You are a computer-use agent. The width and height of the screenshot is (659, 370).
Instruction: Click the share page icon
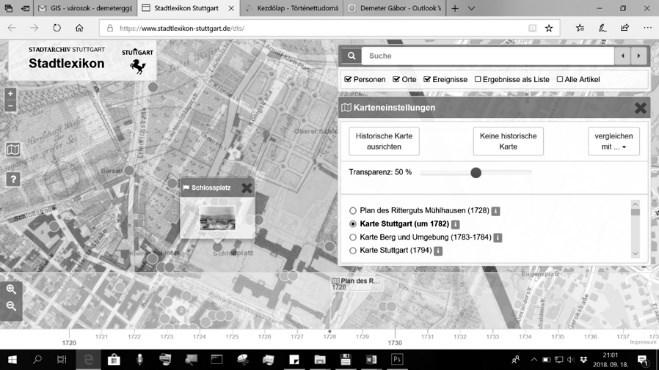coord(625,28)
